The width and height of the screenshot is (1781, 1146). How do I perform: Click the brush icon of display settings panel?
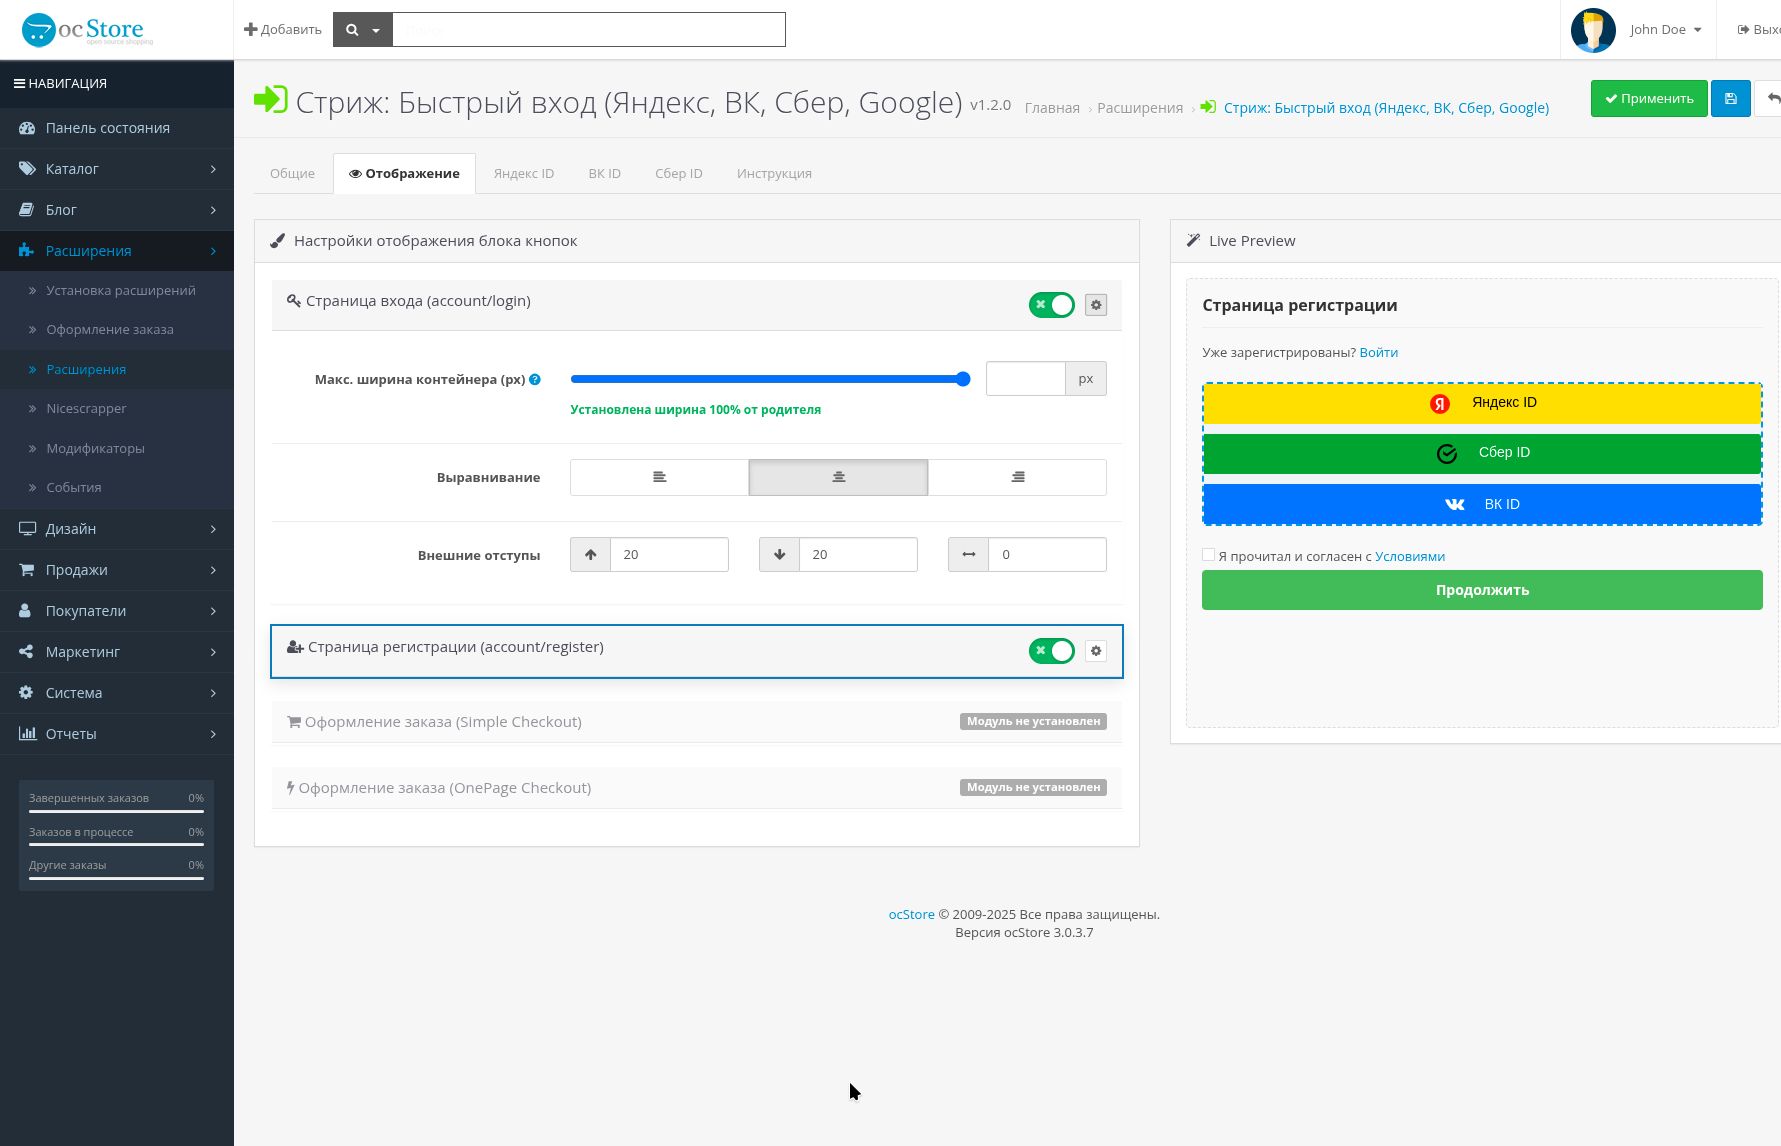tap(278, 240)
